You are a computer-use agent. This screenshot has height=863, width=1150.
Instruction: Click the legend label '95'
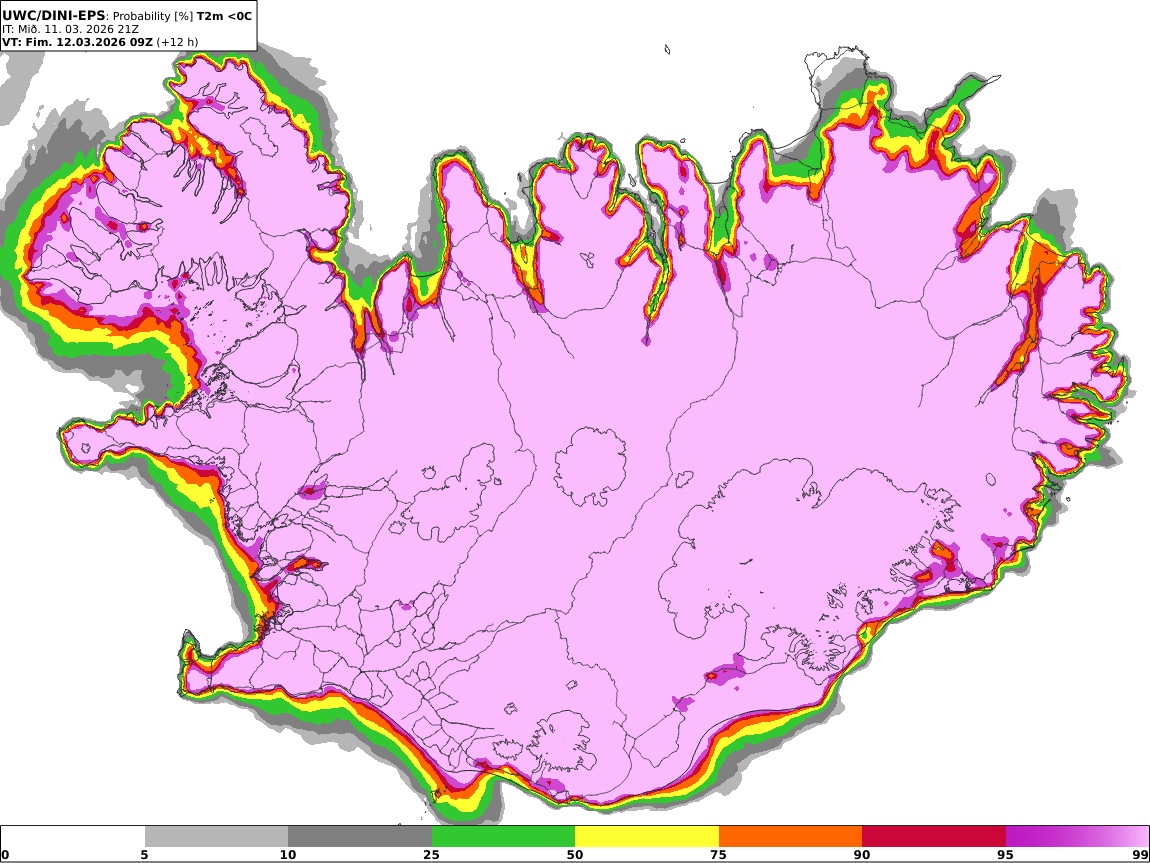(x=1006, y=855)
